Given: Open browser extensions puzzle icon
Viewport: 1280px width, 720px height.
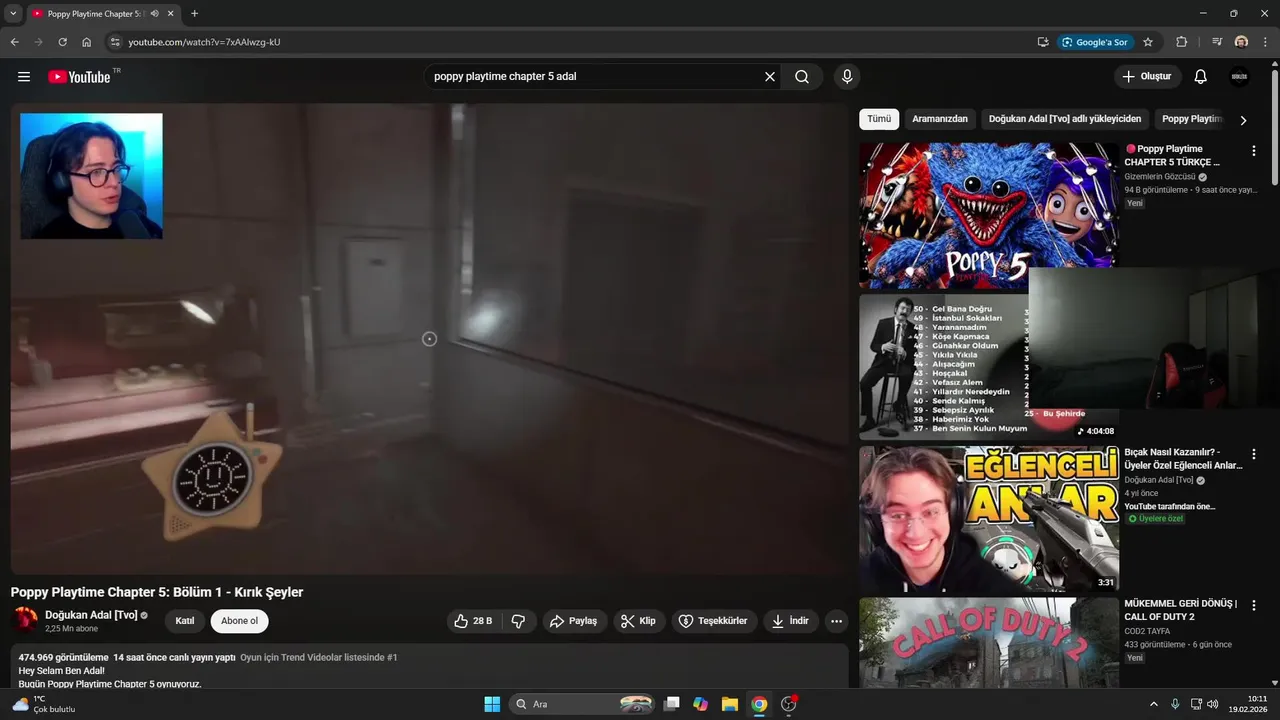Looking at the screenshot, I should pyautogui.click(x=1182, y=42).
